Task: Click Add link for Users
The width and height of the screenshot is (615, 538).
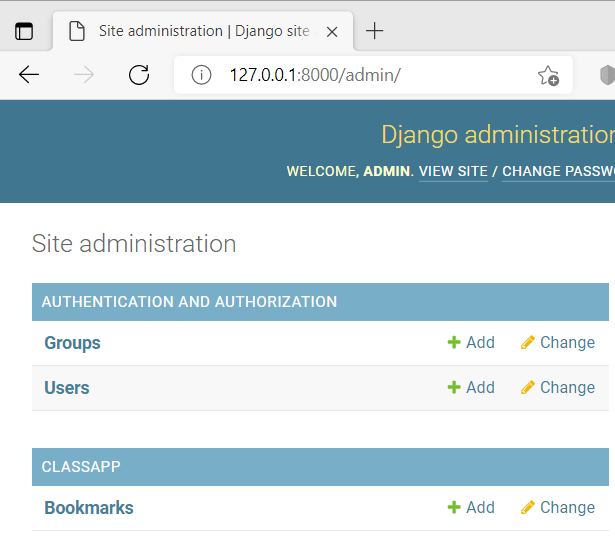Action: pos(480,387)
